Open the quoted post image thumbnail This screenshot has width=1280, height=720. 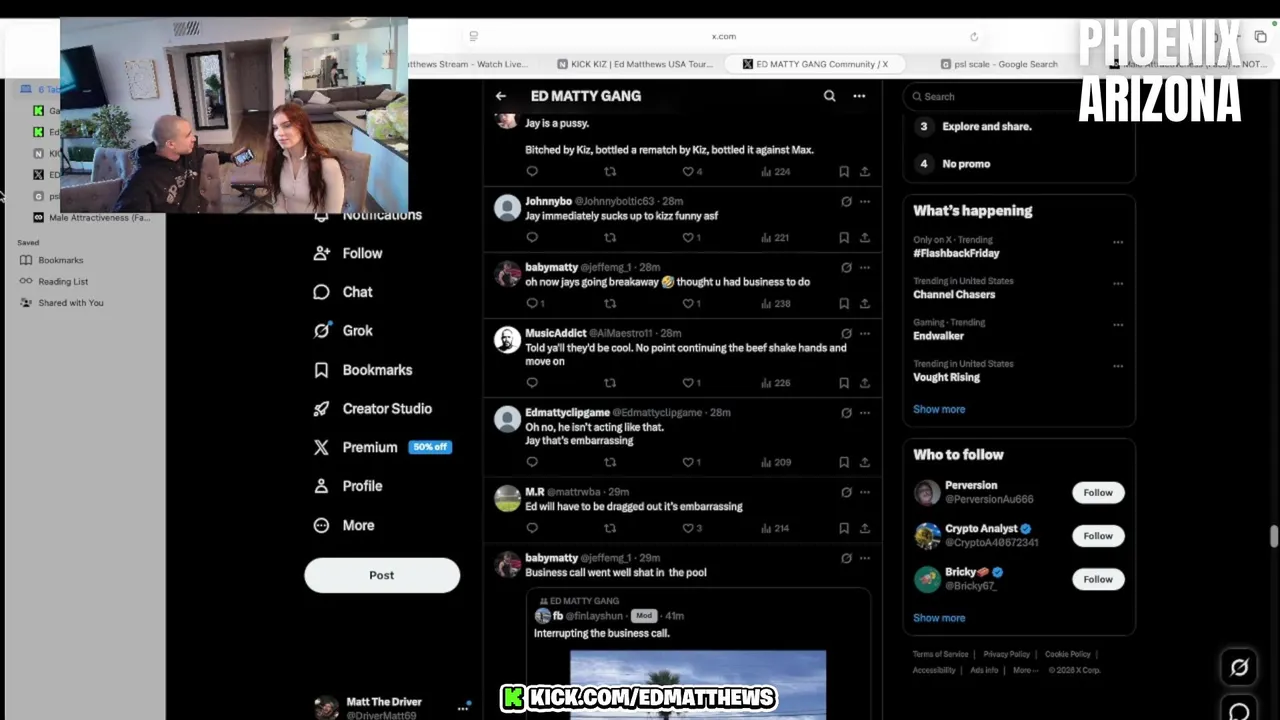(x=698, y=685)
